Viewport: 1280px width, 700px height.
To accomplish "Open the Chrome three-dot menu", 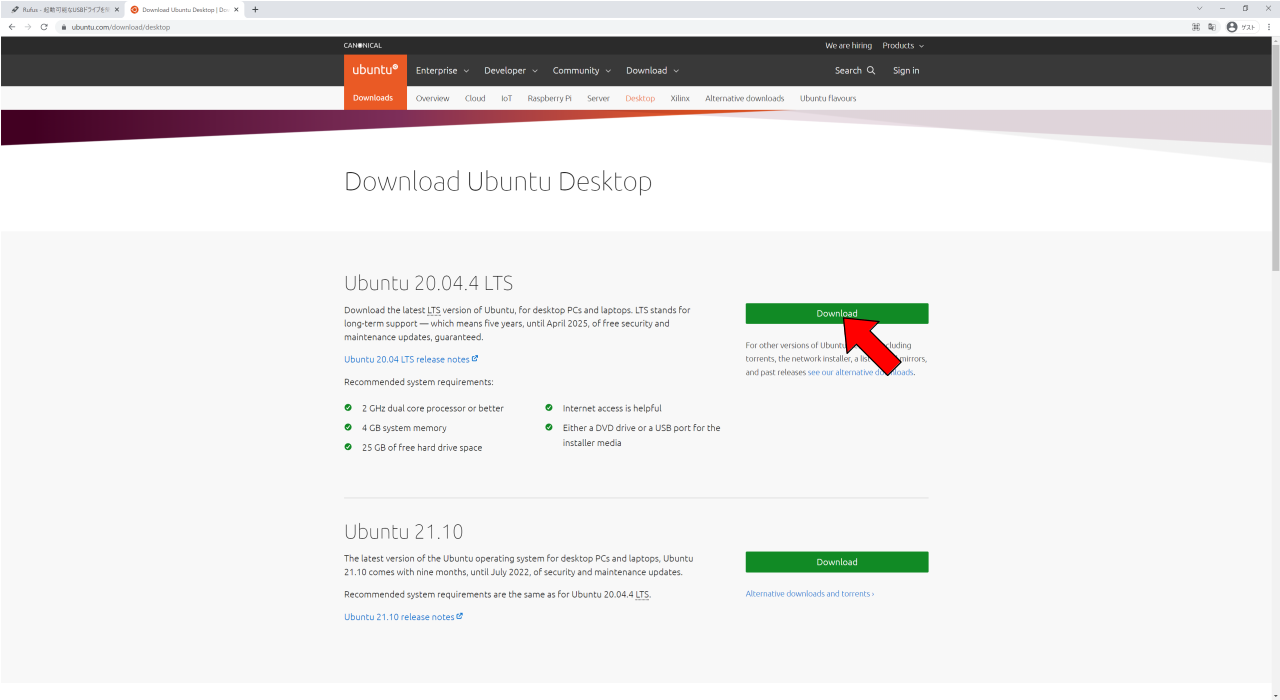I will [1268, 27].
